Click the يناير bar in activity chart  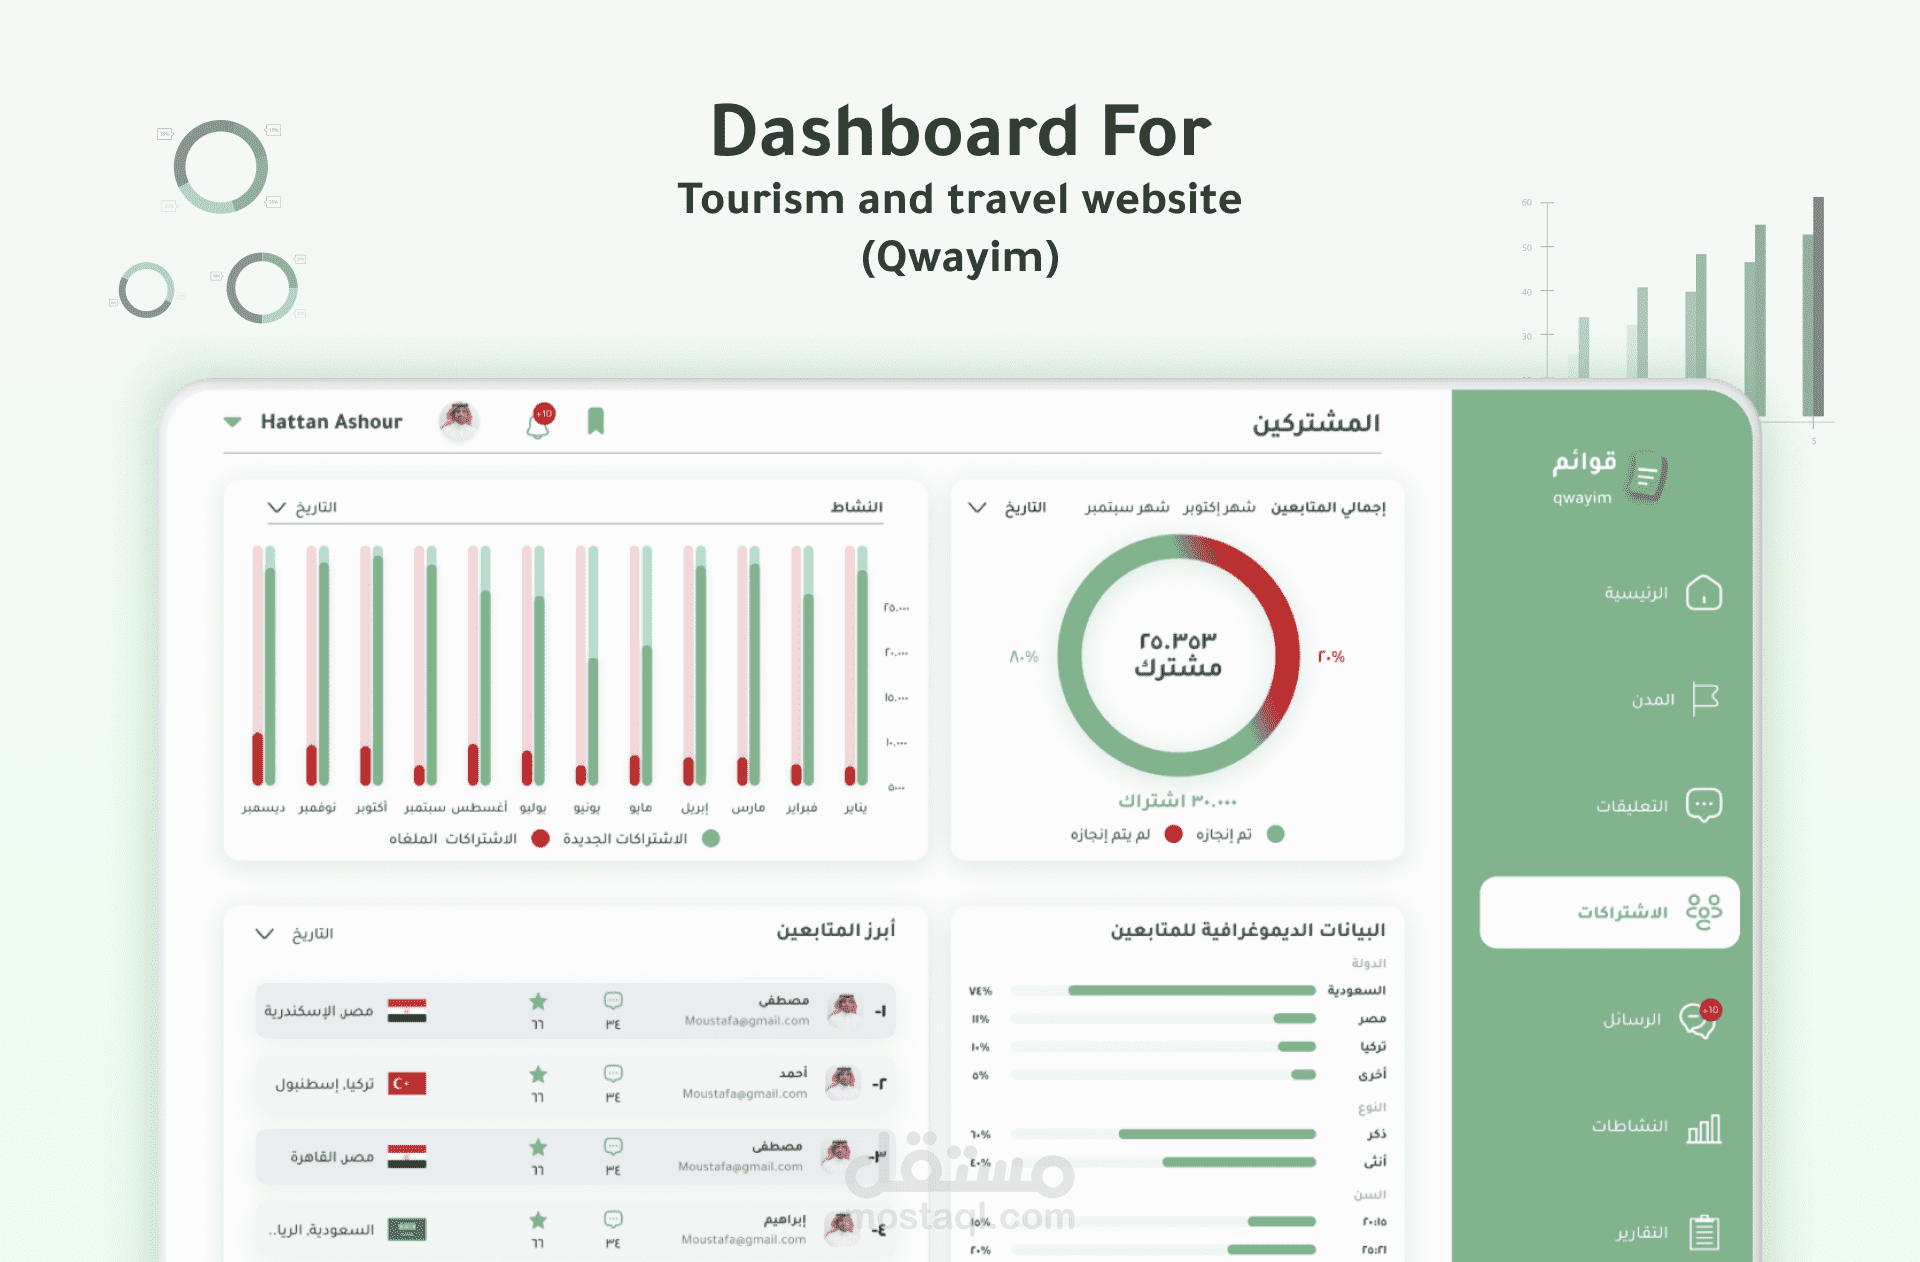pos(856,665)
